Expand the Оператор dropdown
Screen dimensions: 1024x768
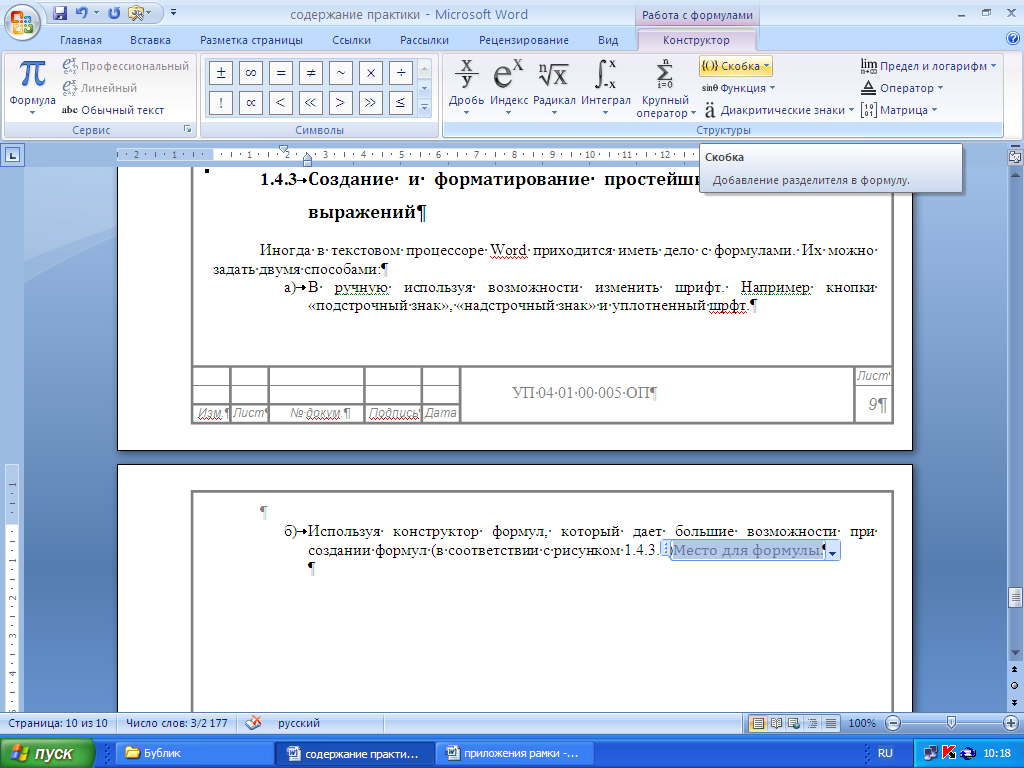click(902, 88)
